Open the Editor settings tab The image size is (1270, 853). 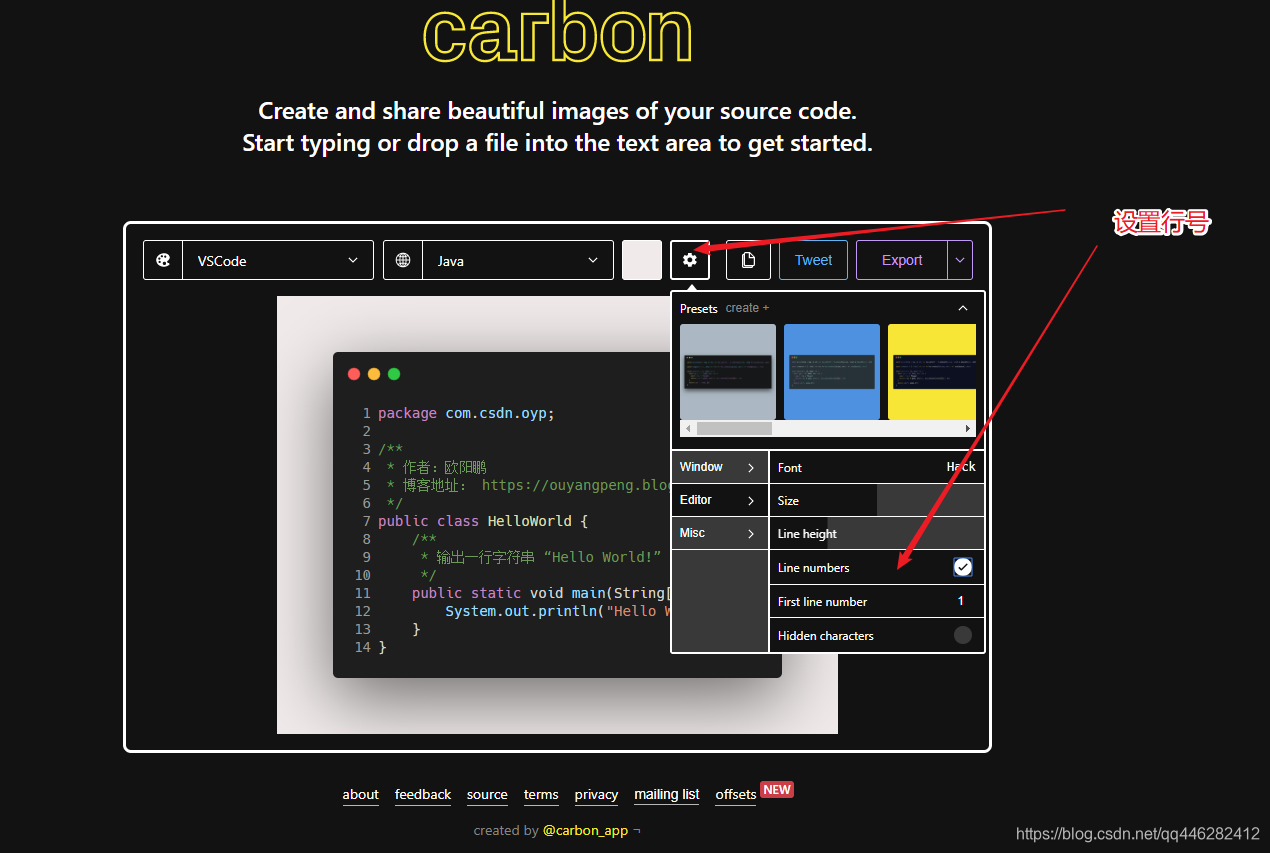coord(720,500)
